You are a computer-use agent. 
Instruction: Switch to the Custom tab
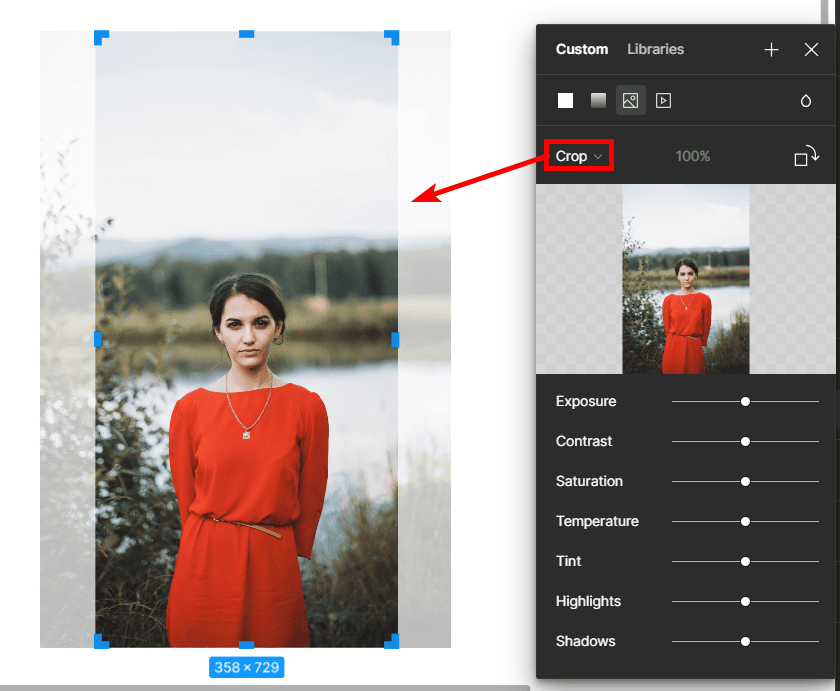[x=581, y=49]
